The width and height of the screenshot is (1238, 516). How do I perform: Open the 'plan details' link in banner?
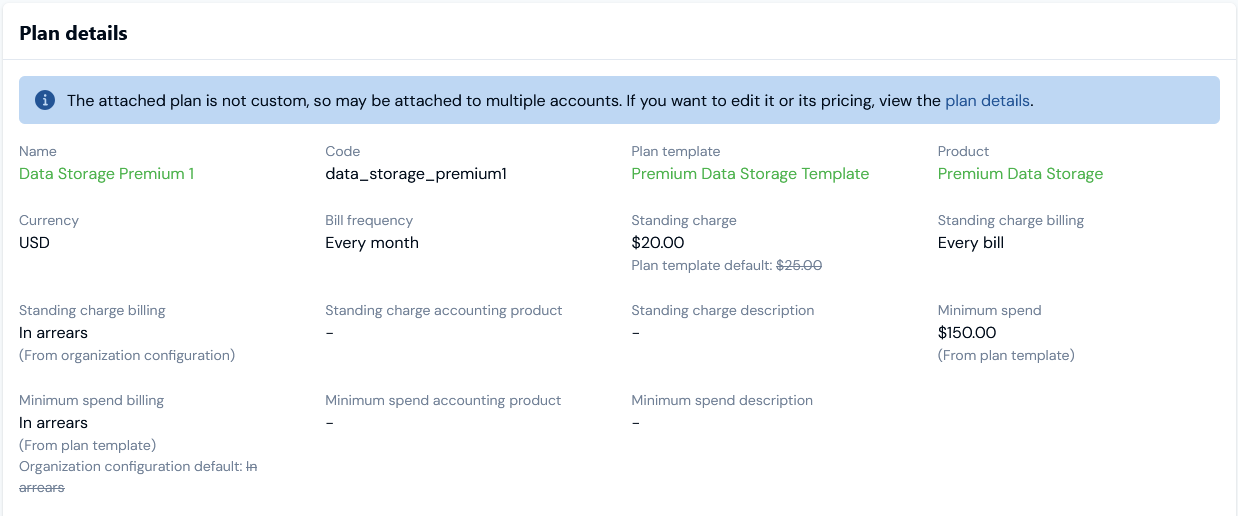[x=987, y=100]
